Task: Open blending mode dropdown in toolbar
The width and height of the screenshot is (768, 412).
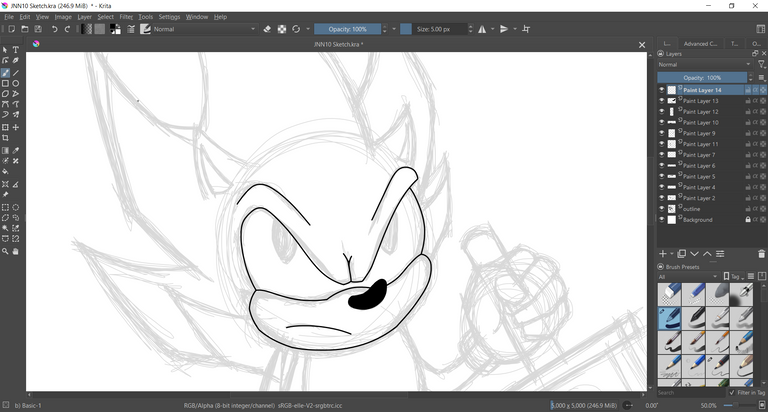Action: coord(205,29)
